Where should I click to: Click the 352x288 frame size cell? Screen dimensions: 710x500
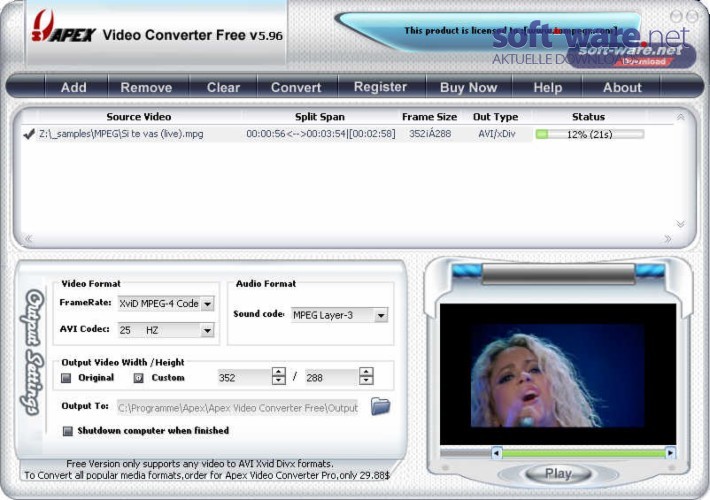tap(430, 134)
